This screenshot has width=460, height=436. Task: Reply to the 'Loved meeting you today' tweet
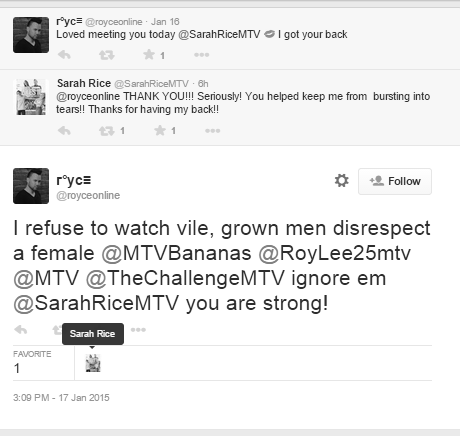point(64,55)
